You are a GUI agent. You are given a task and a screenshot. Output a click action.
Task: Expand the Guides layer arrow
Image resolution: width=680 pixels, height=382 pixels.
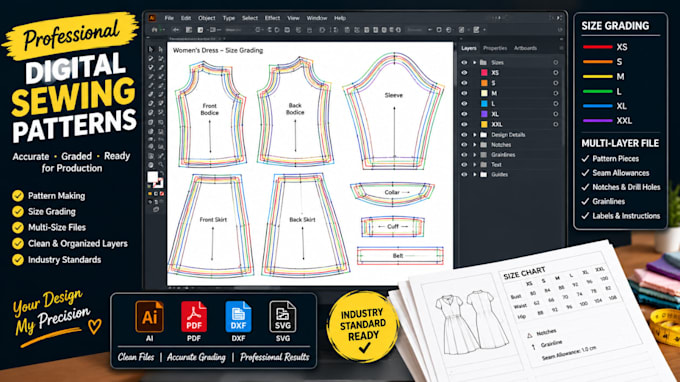click(x=474, y=174)
